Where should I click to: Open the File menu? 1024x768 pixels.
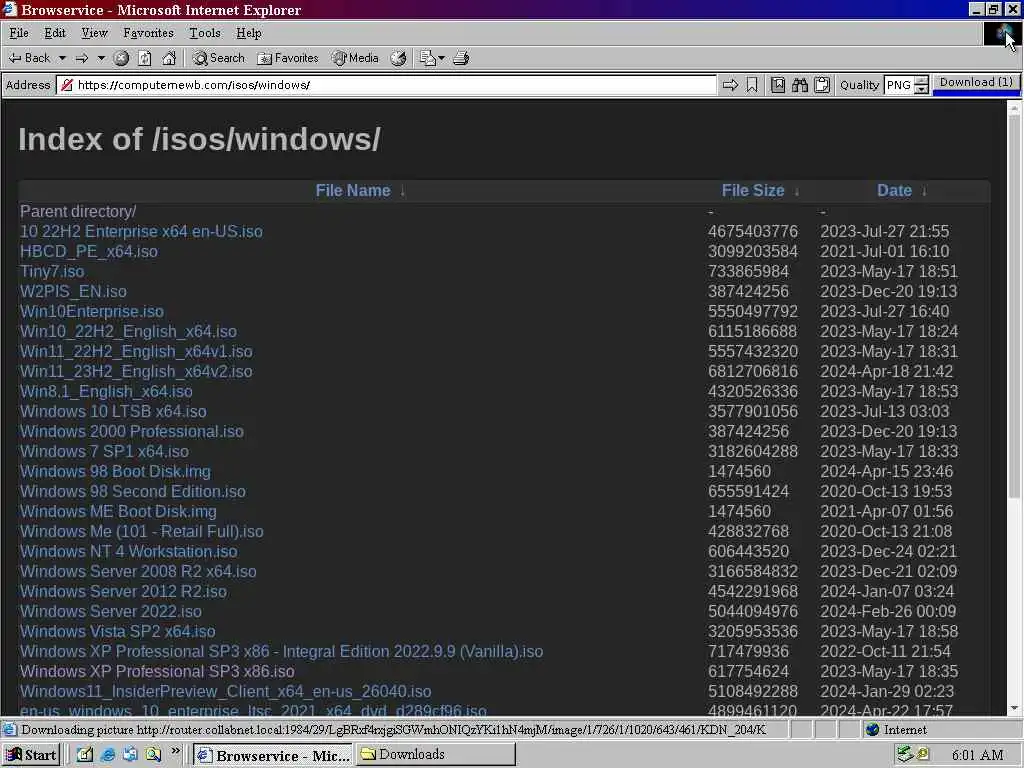[x=19, y=33]
